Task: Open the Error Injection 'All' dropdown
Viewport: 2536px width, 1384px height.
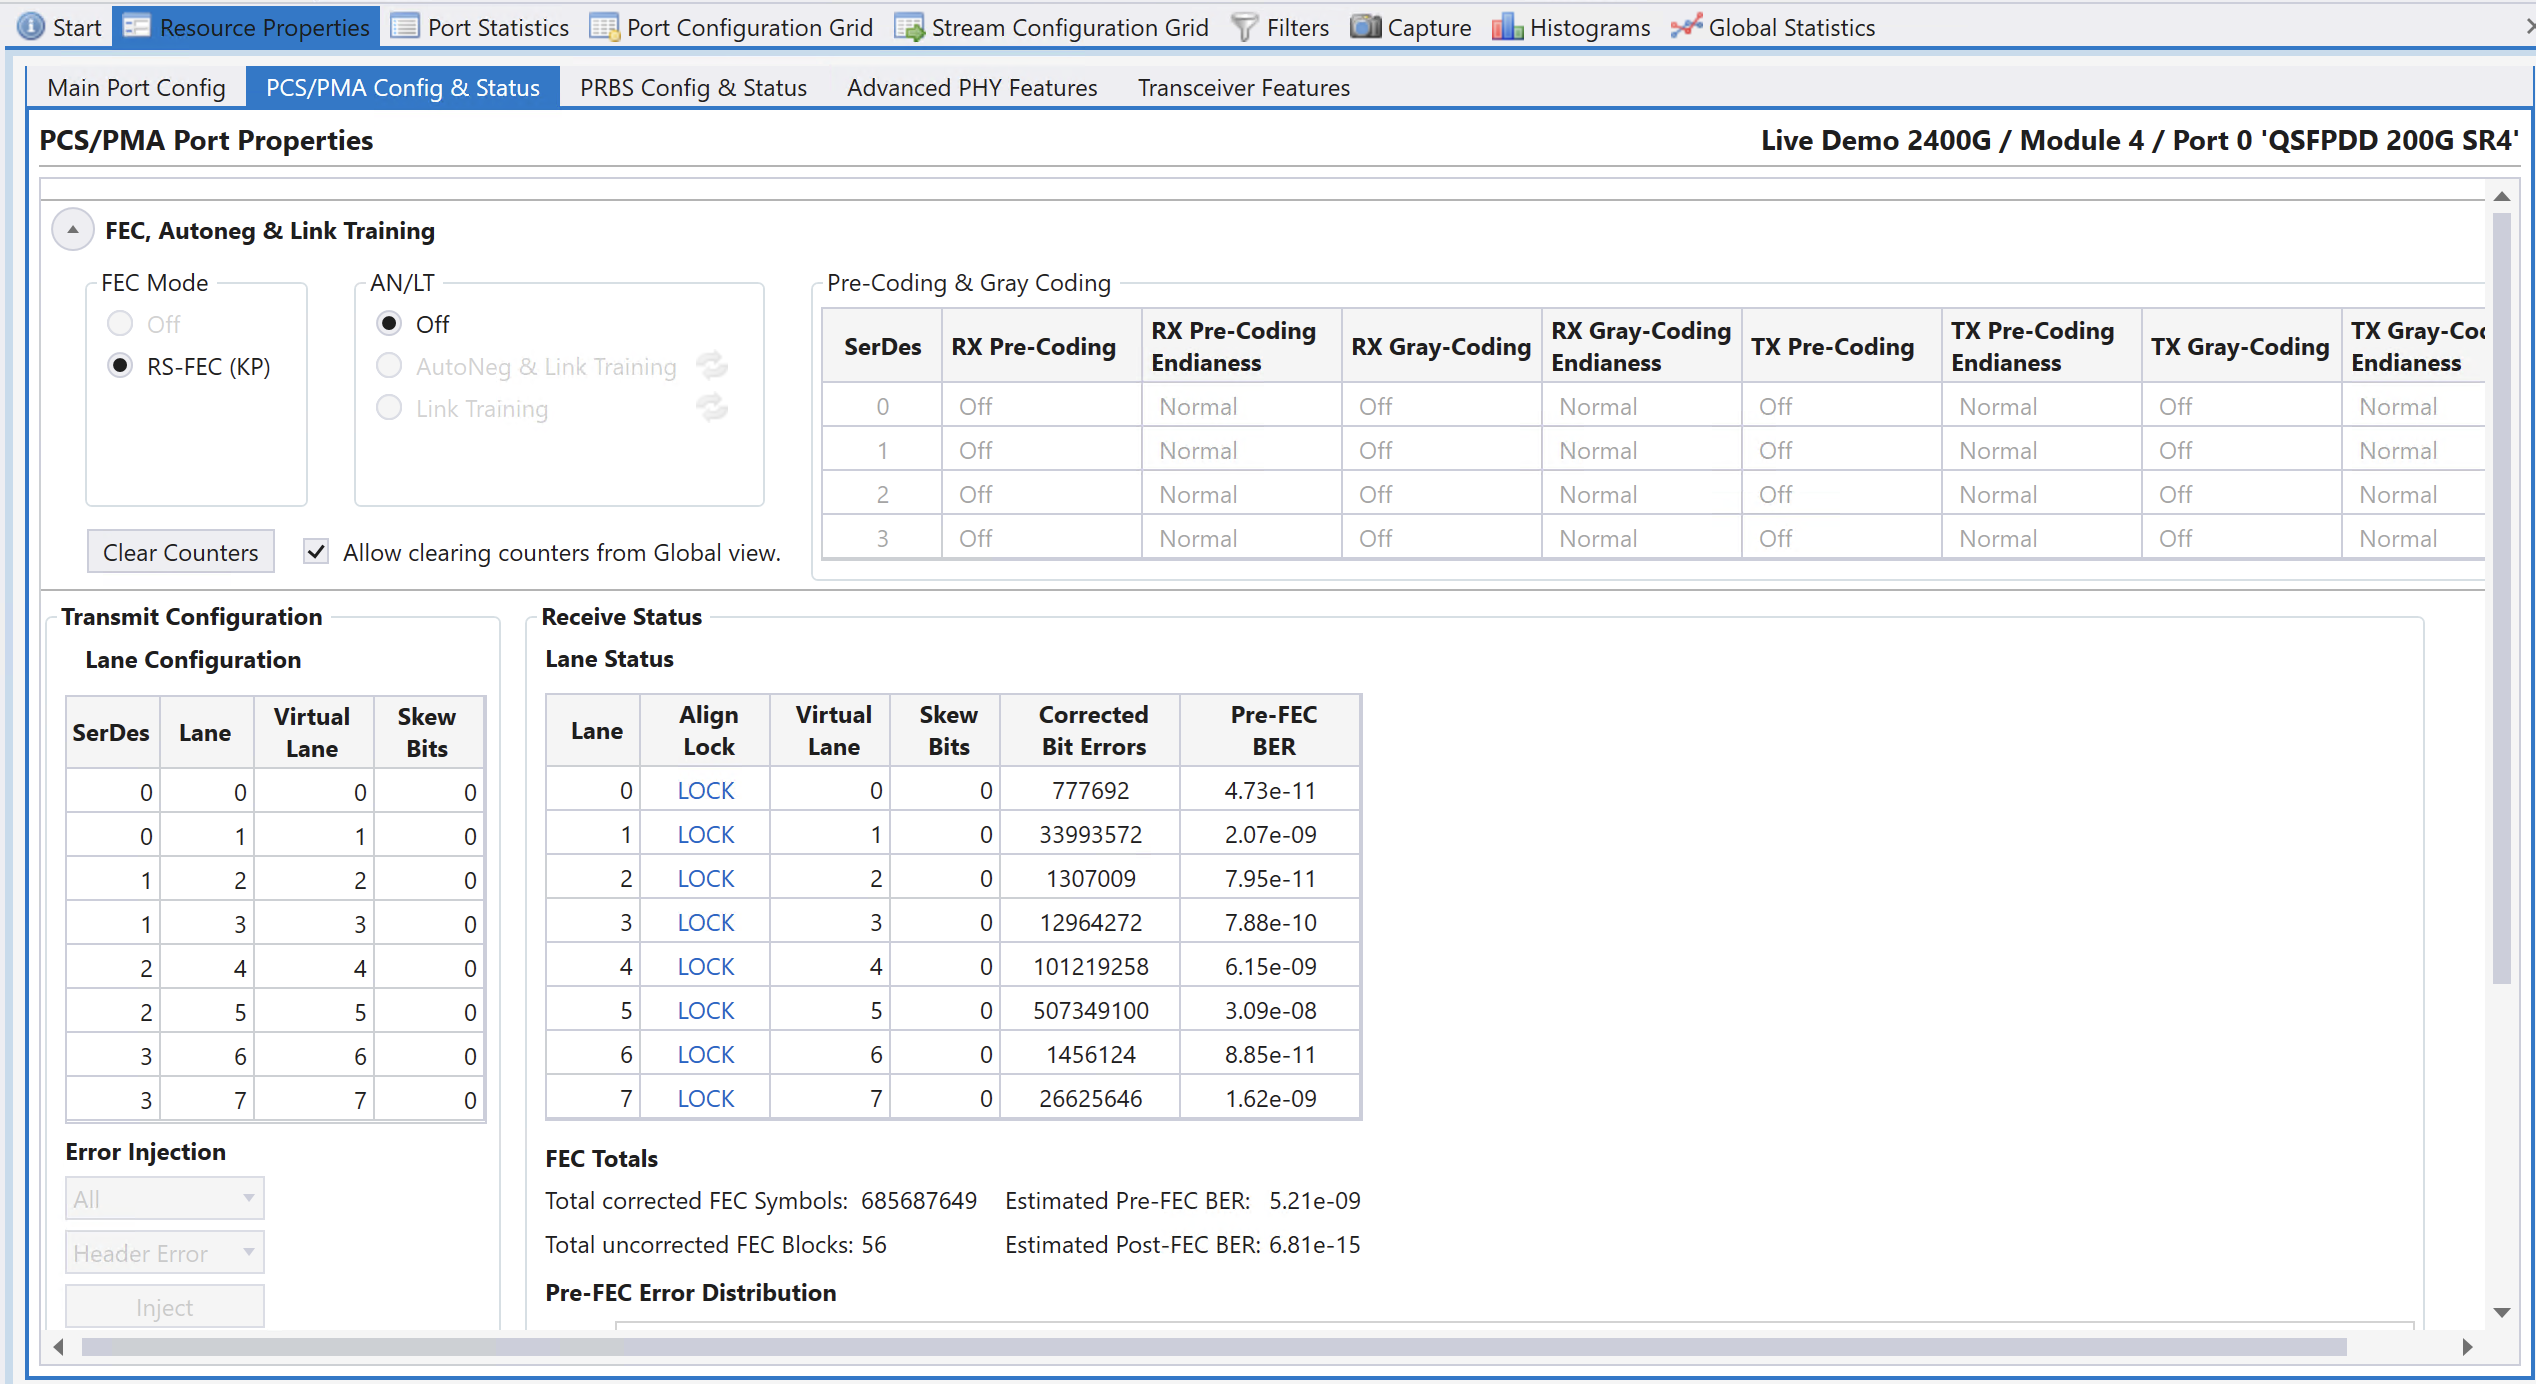Action: pos(165,1198)
